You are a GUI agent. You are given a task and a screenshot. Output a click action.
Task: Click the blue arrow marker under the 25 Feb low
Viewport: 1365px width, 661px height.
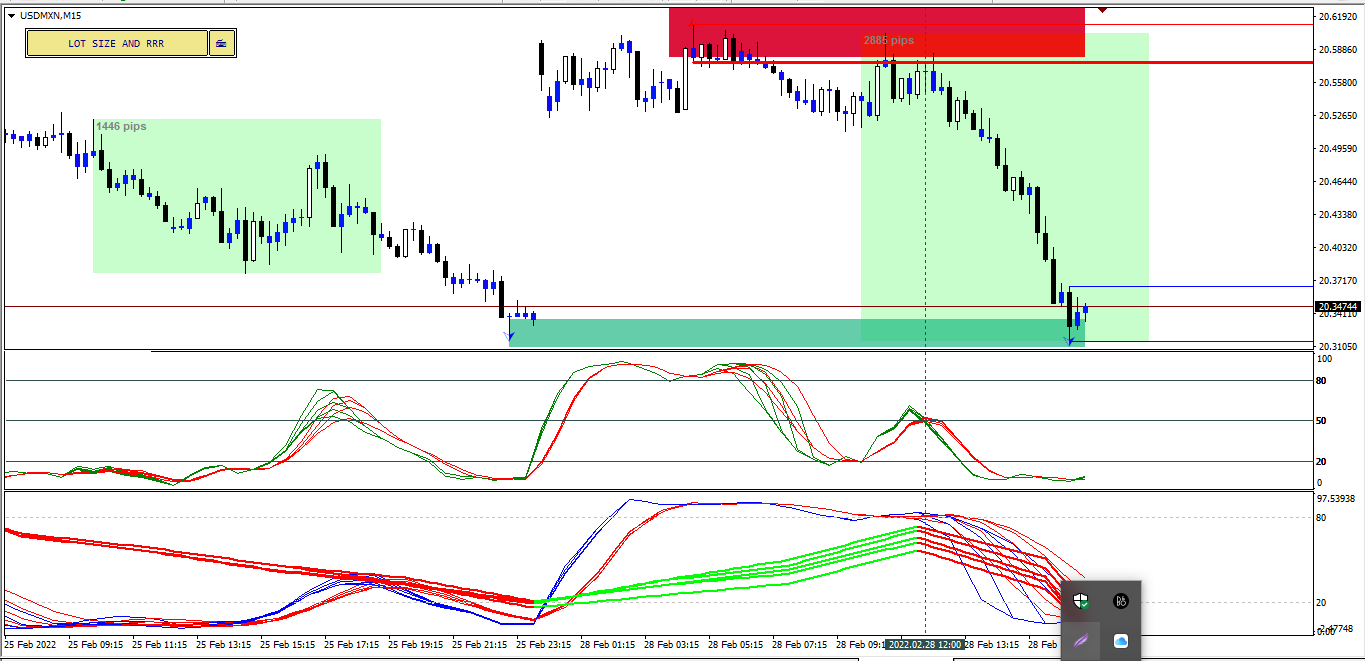click(510, 337)
